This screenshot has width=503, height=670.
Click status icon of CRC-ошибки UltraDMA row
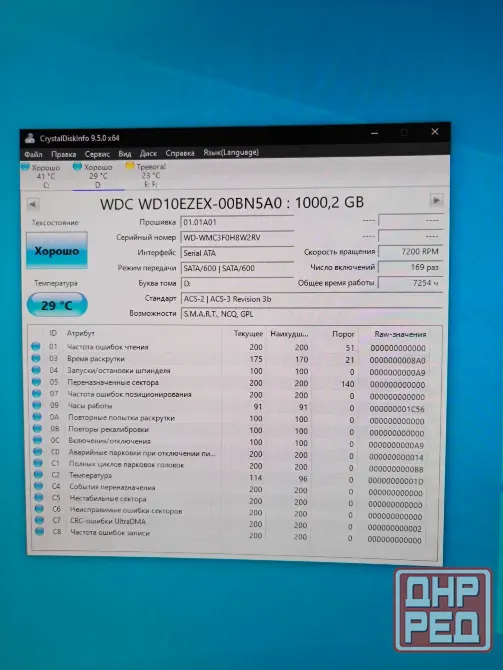tap(39, 520)
